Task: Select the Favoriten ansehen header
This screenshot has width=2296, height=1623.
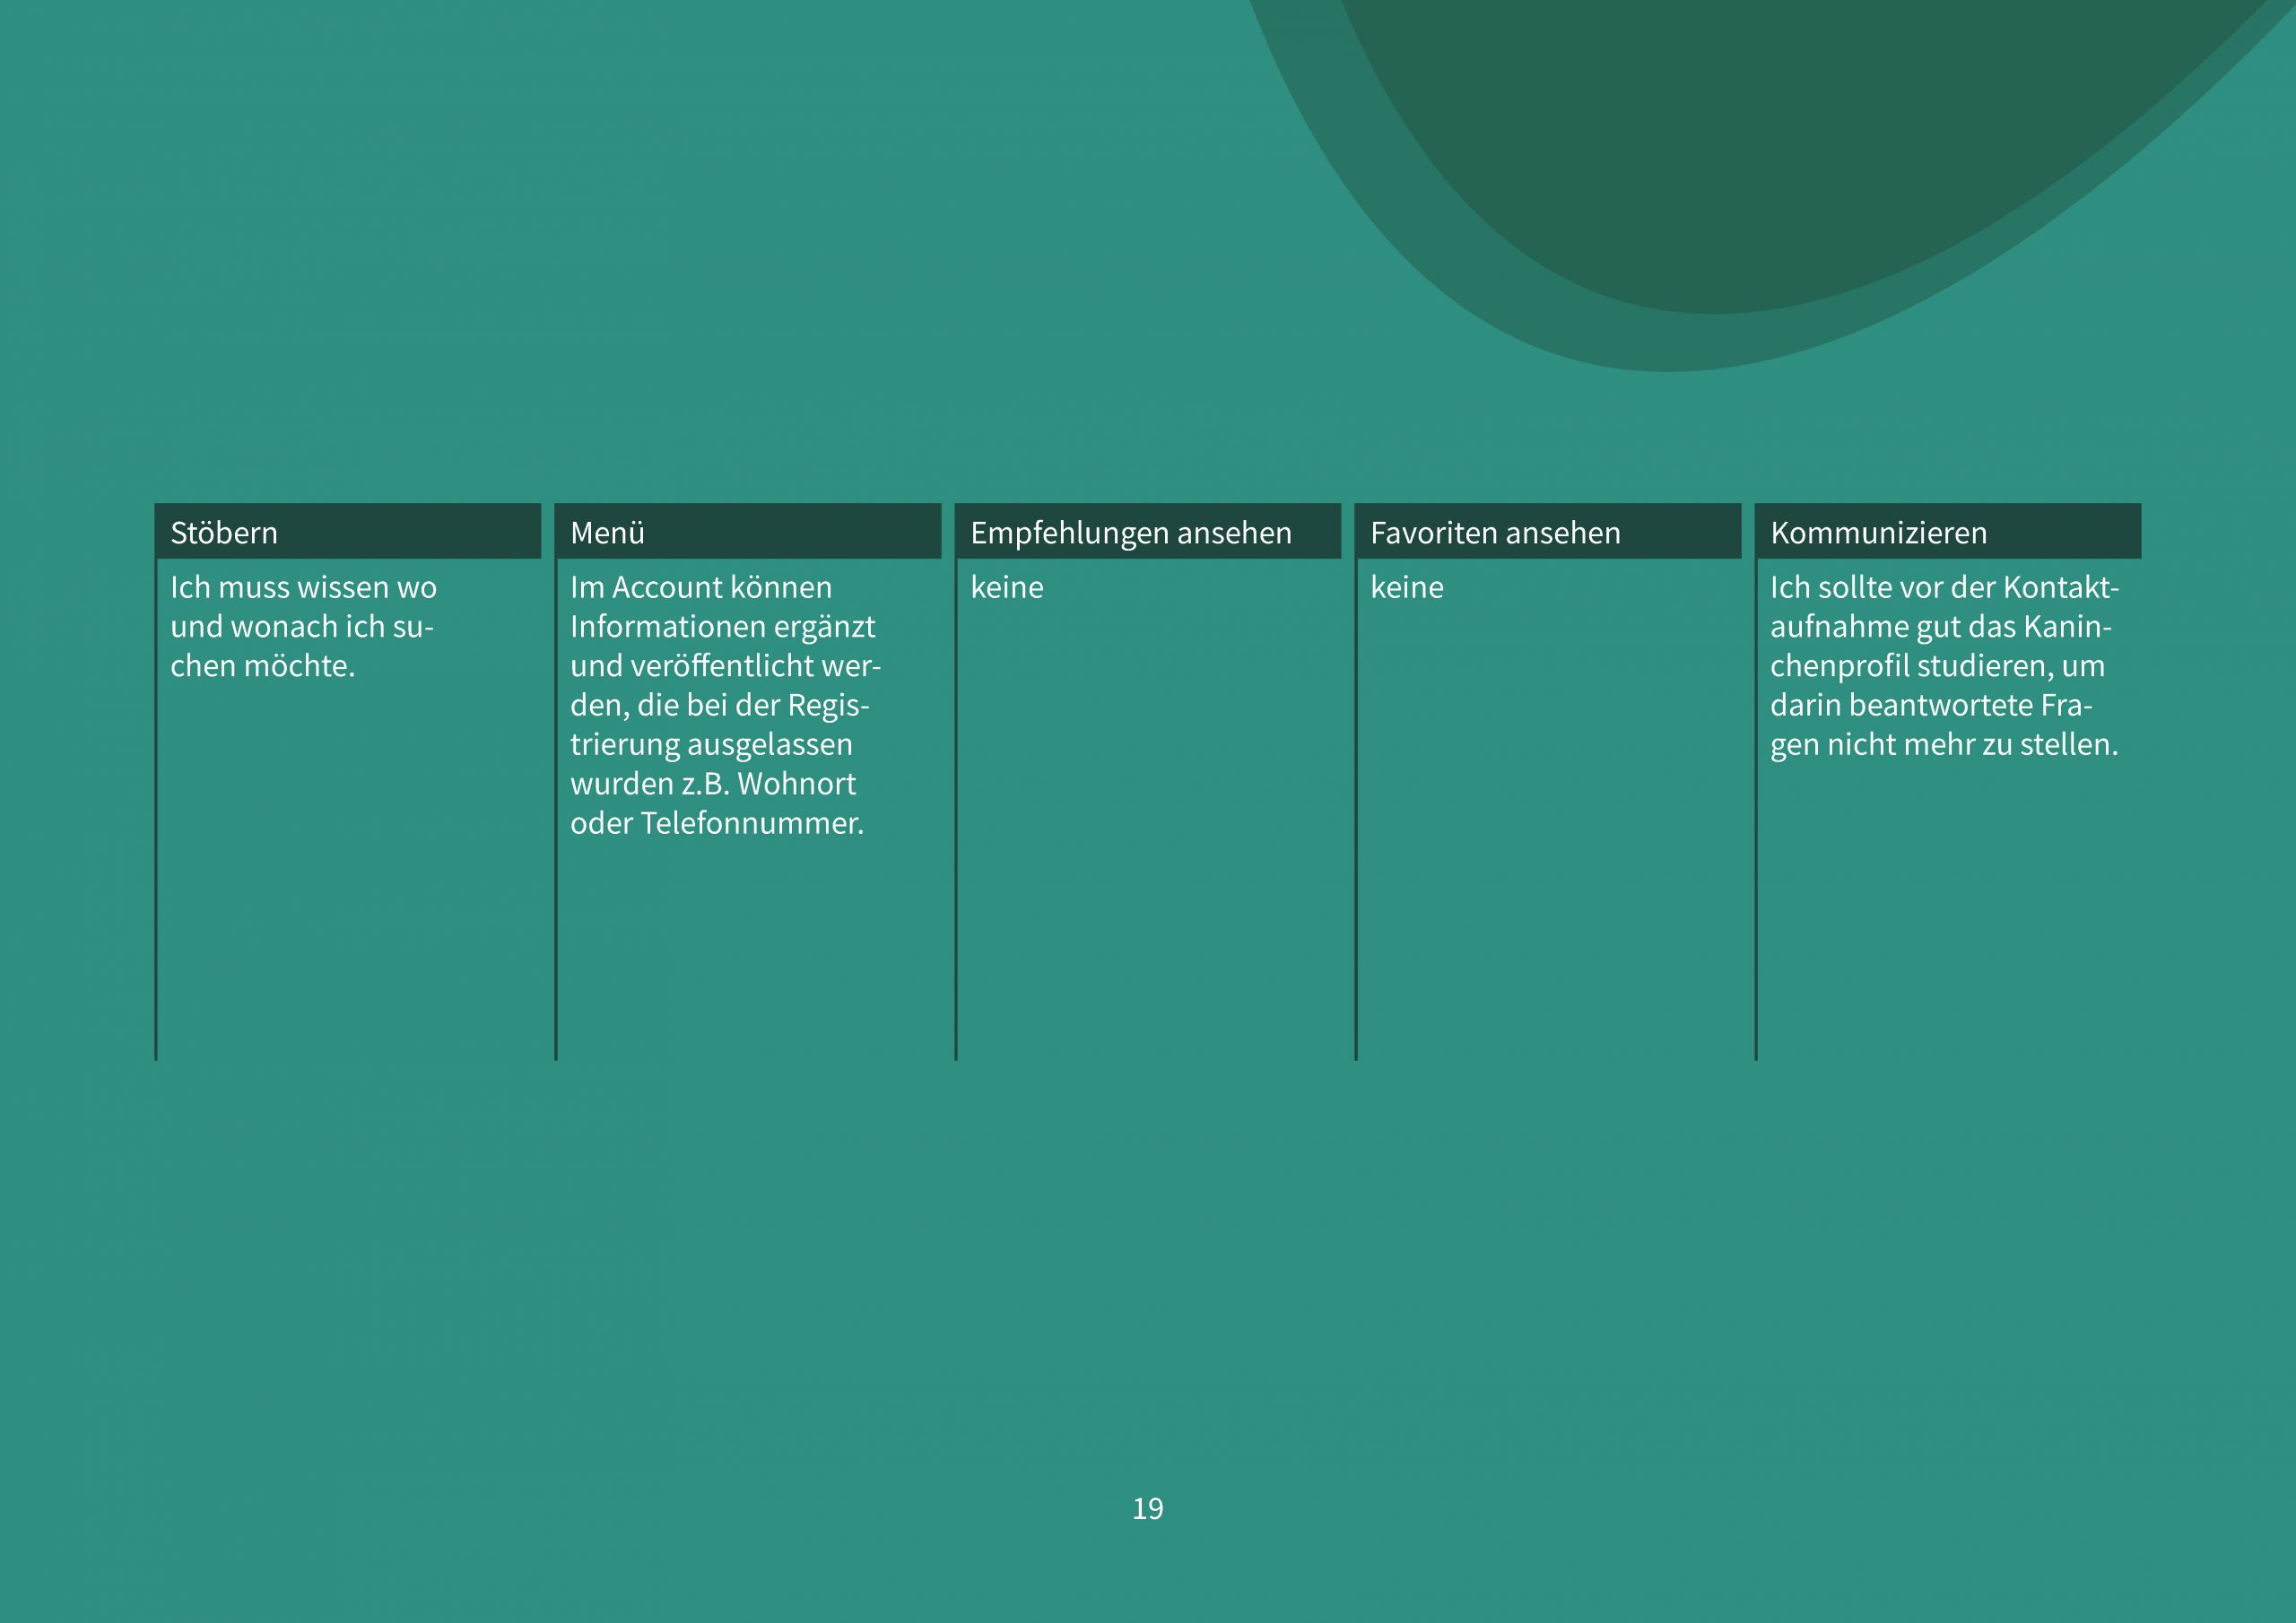Action: tap(1494, 533)
